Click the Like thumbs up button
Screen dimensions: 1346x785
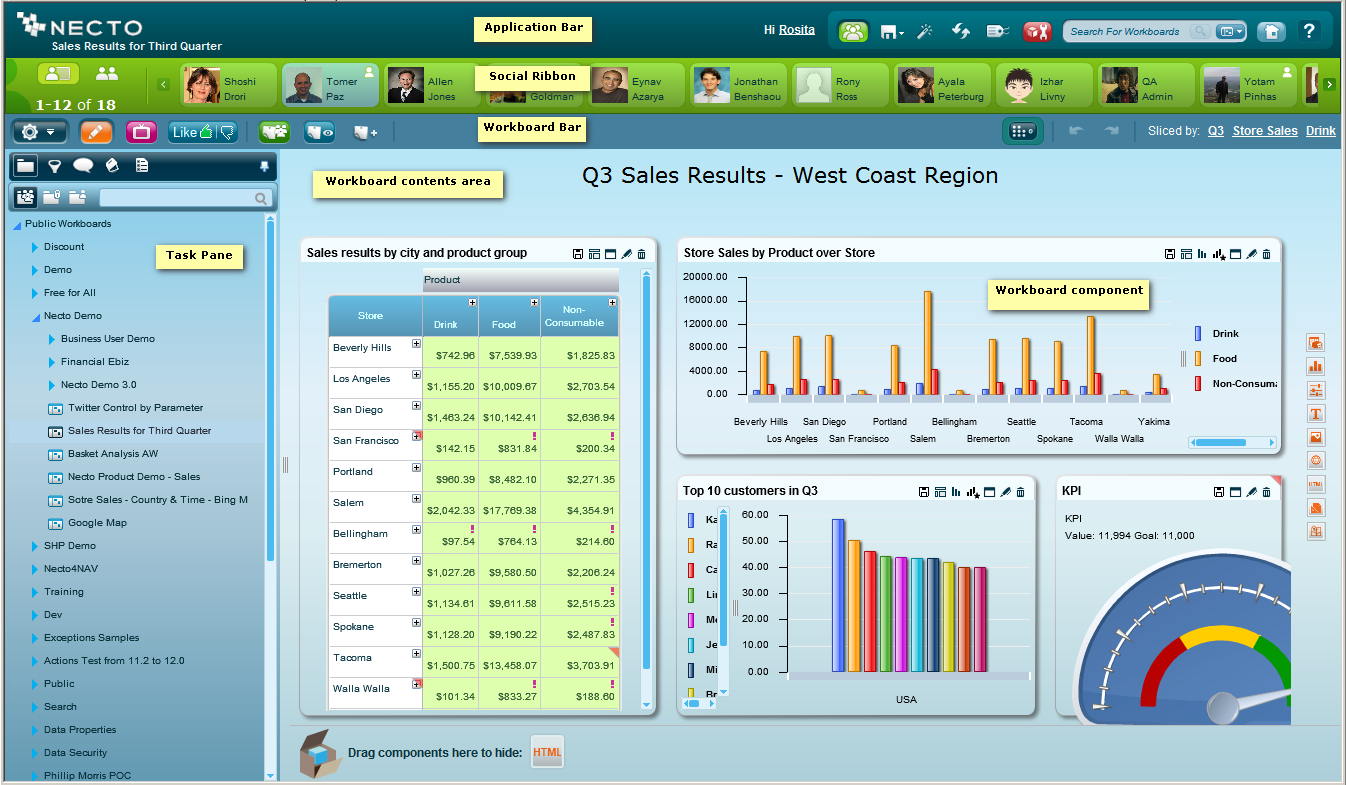192,131
